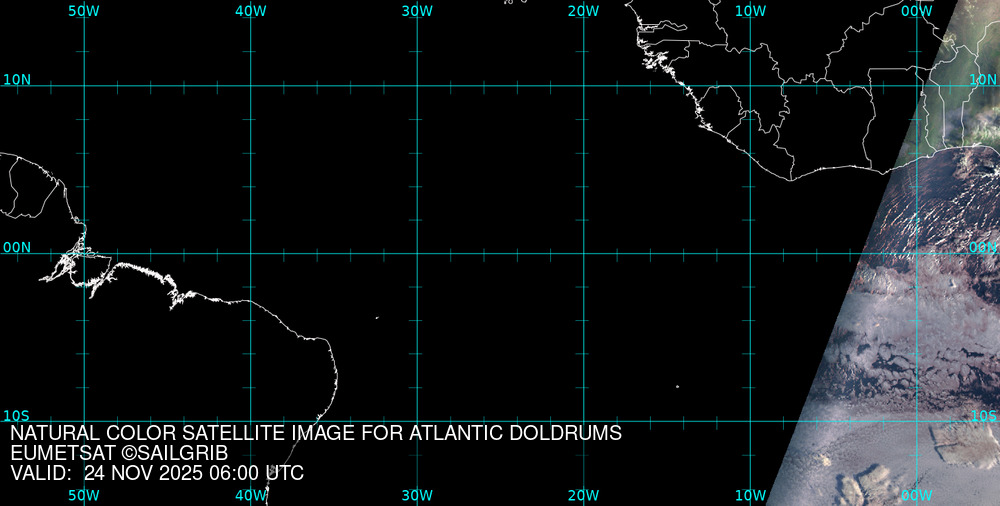The height and width of the screenshot is (506, 1000).
Task: Click the 30W longitude label at bottom
Action: (417, 495)
